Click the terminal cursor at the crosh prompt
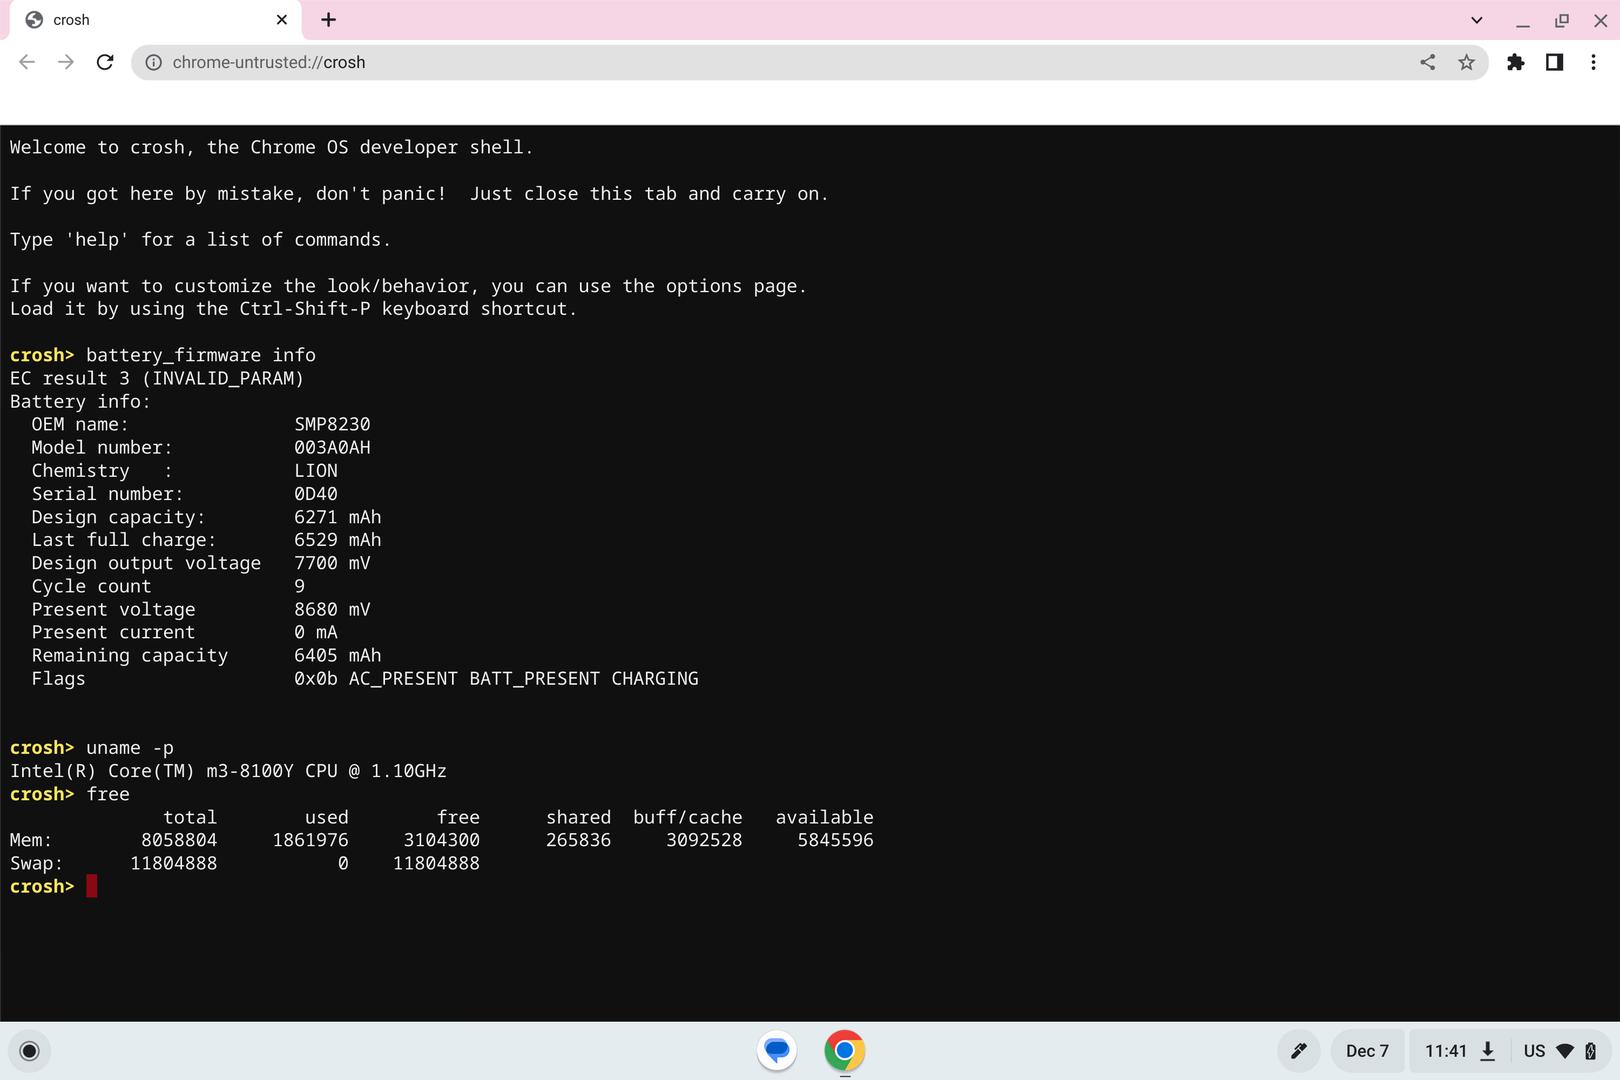 (92, 886)
